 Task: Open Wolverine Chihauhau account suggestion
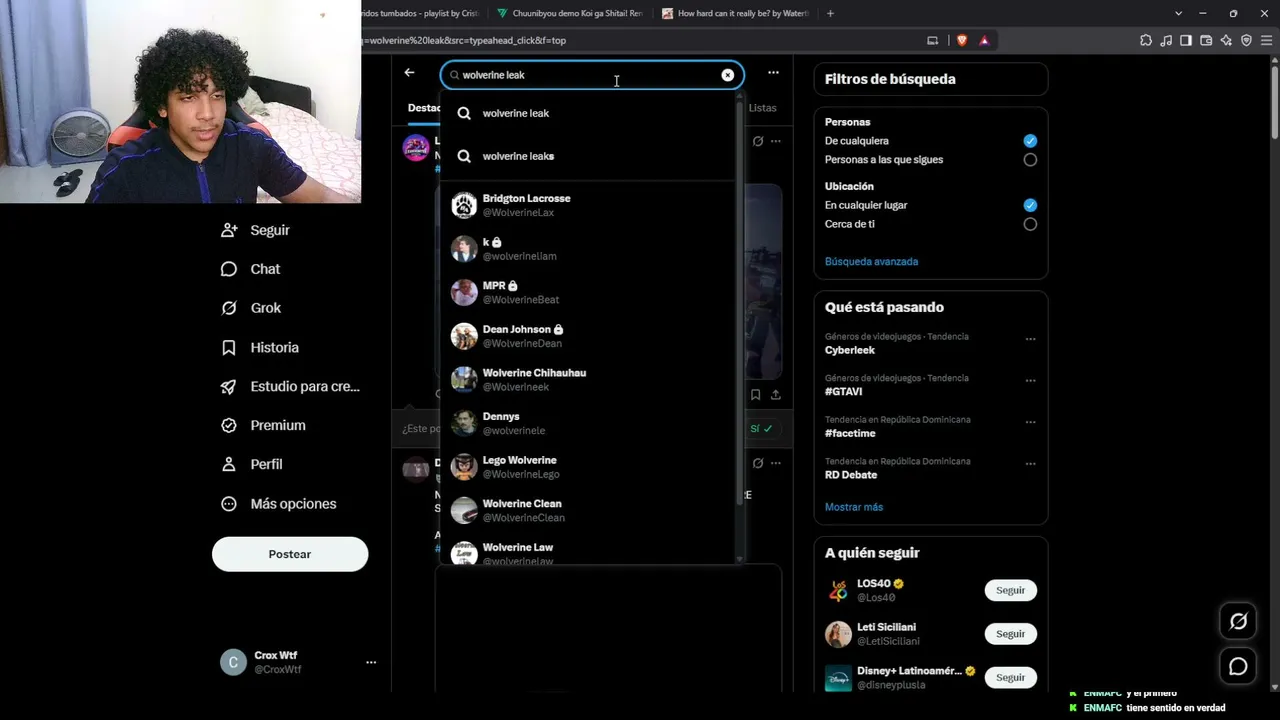[587, 380]
